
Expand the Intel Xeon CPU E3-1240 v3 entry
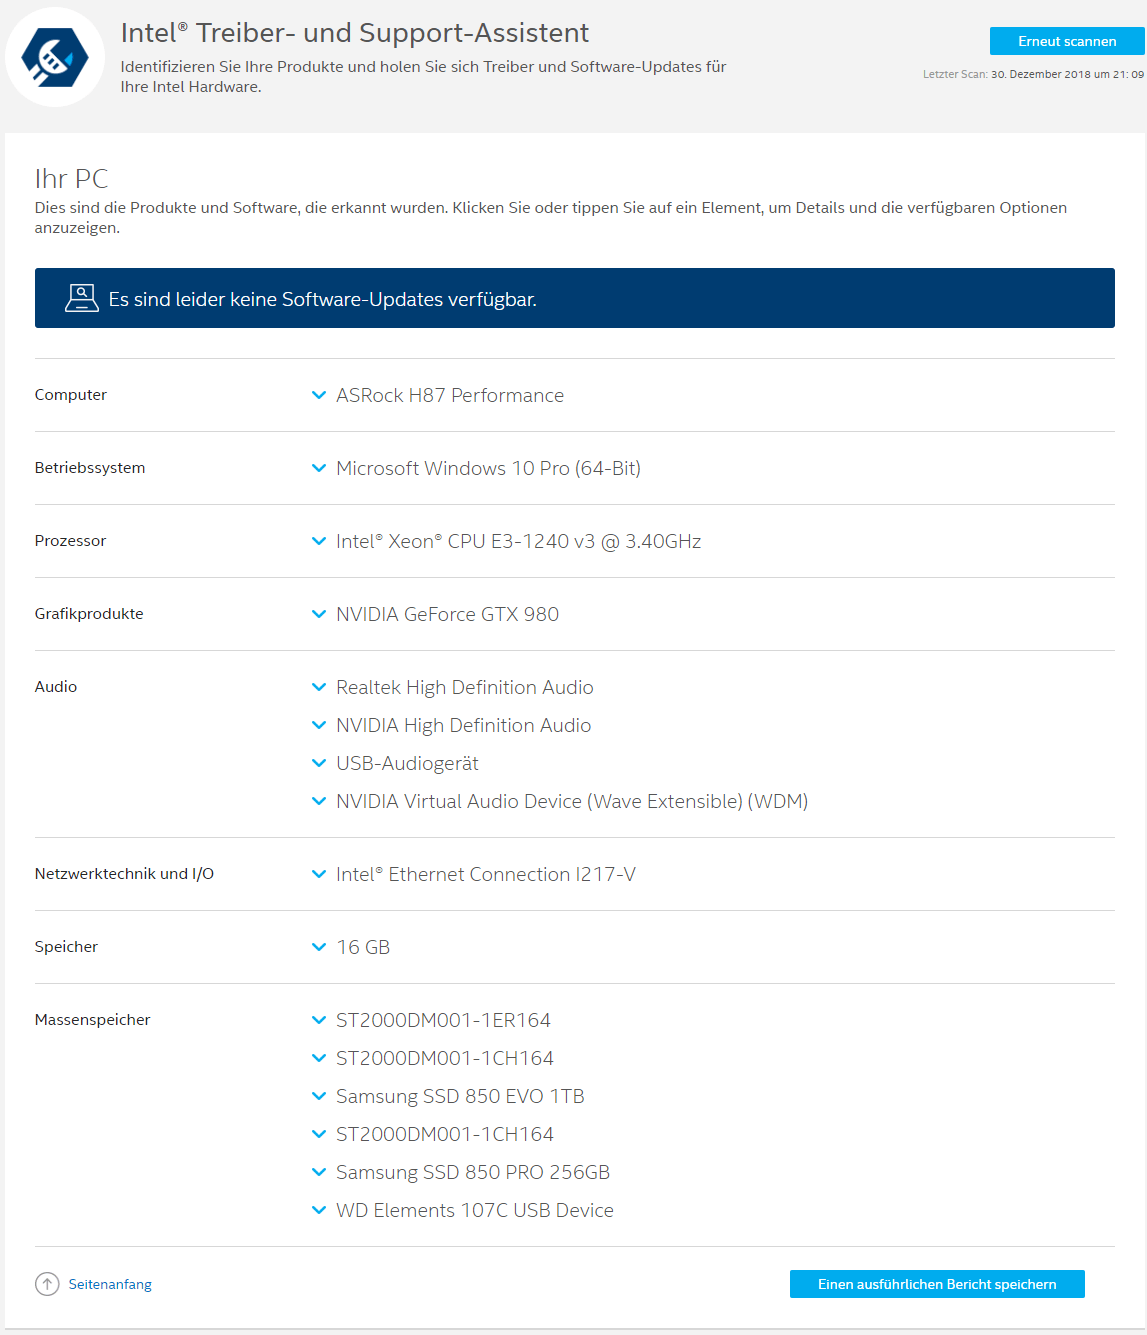pyautogui.click(x=506, y=541)
